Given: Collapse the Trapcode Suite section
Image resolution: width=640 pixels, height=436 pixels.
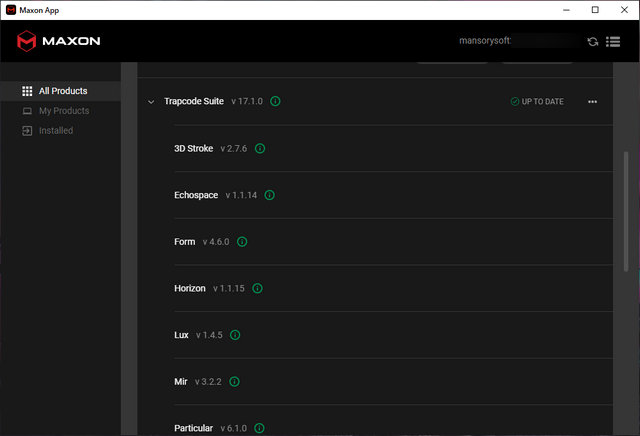Looking at the screenshot, I should (x=151, y=102).
